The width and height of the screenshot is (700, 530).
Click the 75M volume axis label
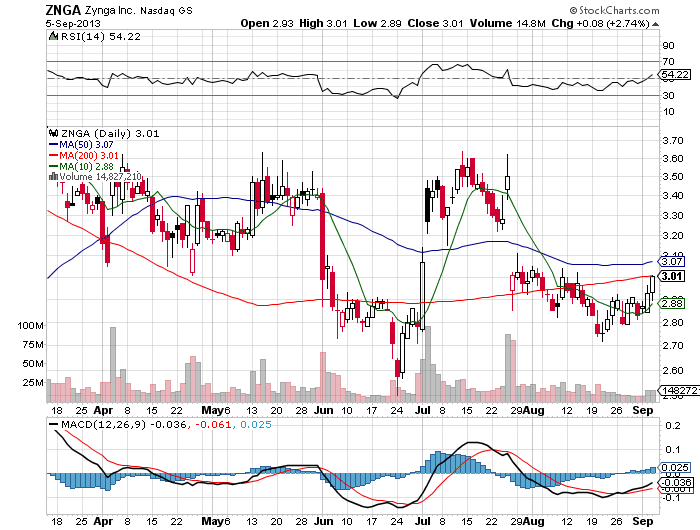pyautogui.click(x=33, y=345)
